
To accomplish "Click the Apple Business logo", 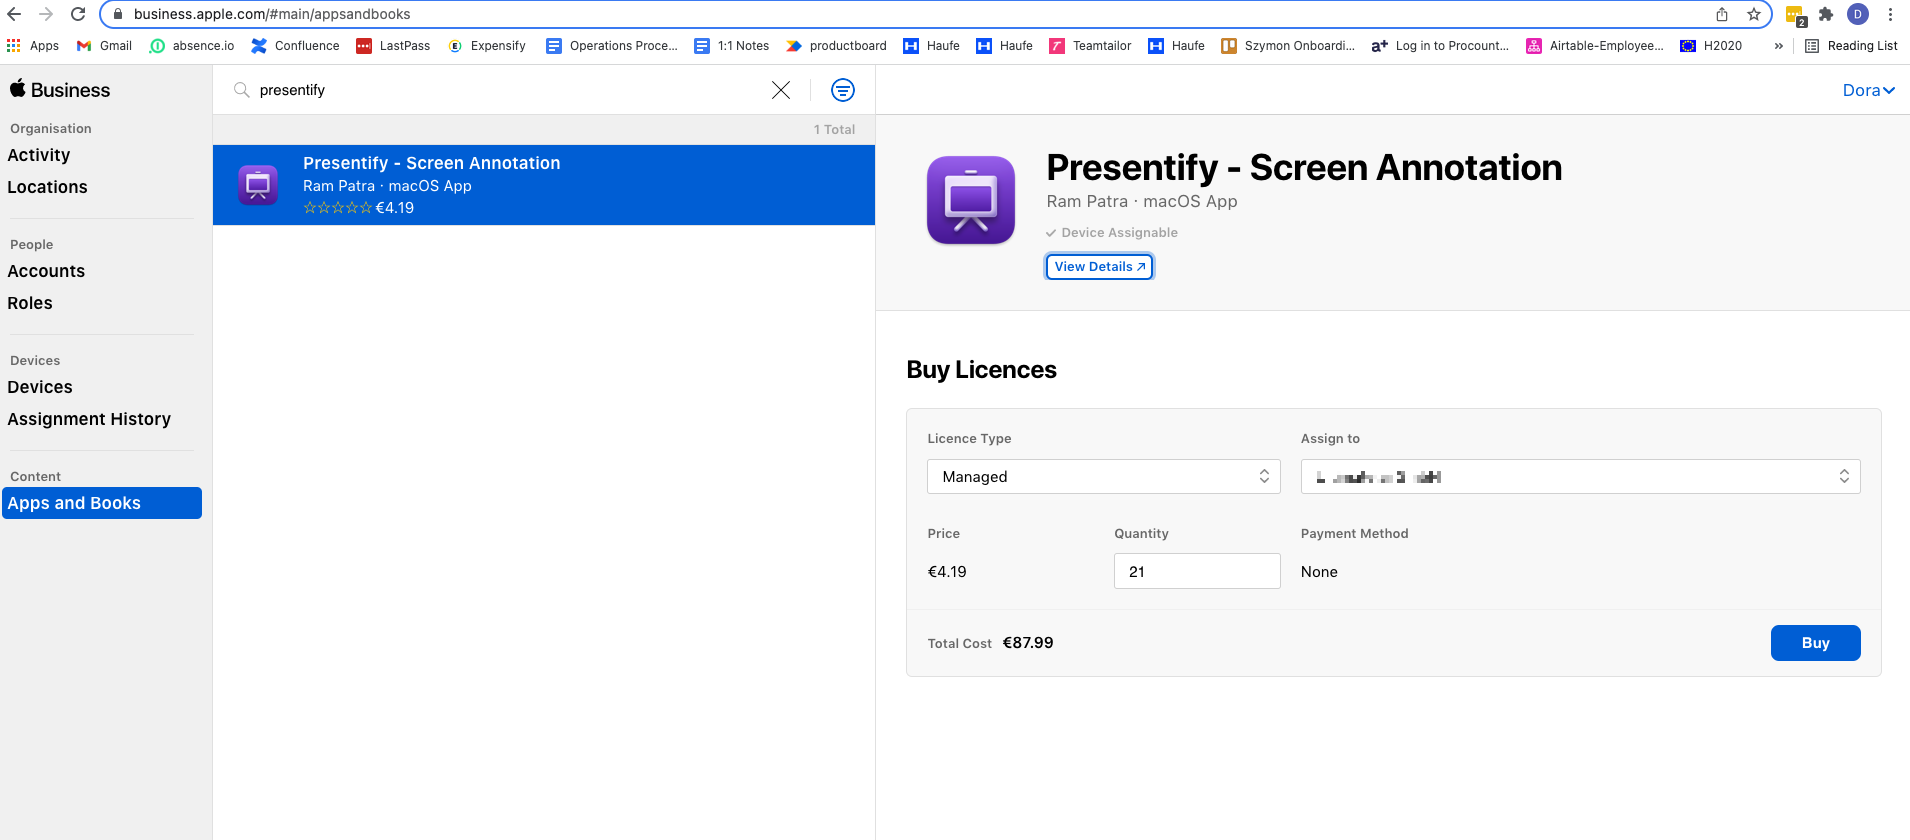I will (x=60, y=89).
